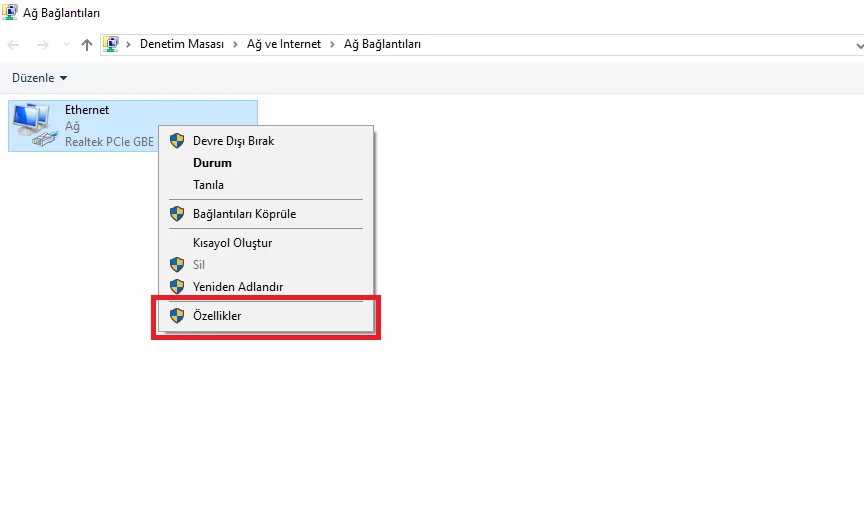This screenshot has width=864, height=527.
Task: Go to Ağ ve Internet breadcrumb
Action: [284, 45]
